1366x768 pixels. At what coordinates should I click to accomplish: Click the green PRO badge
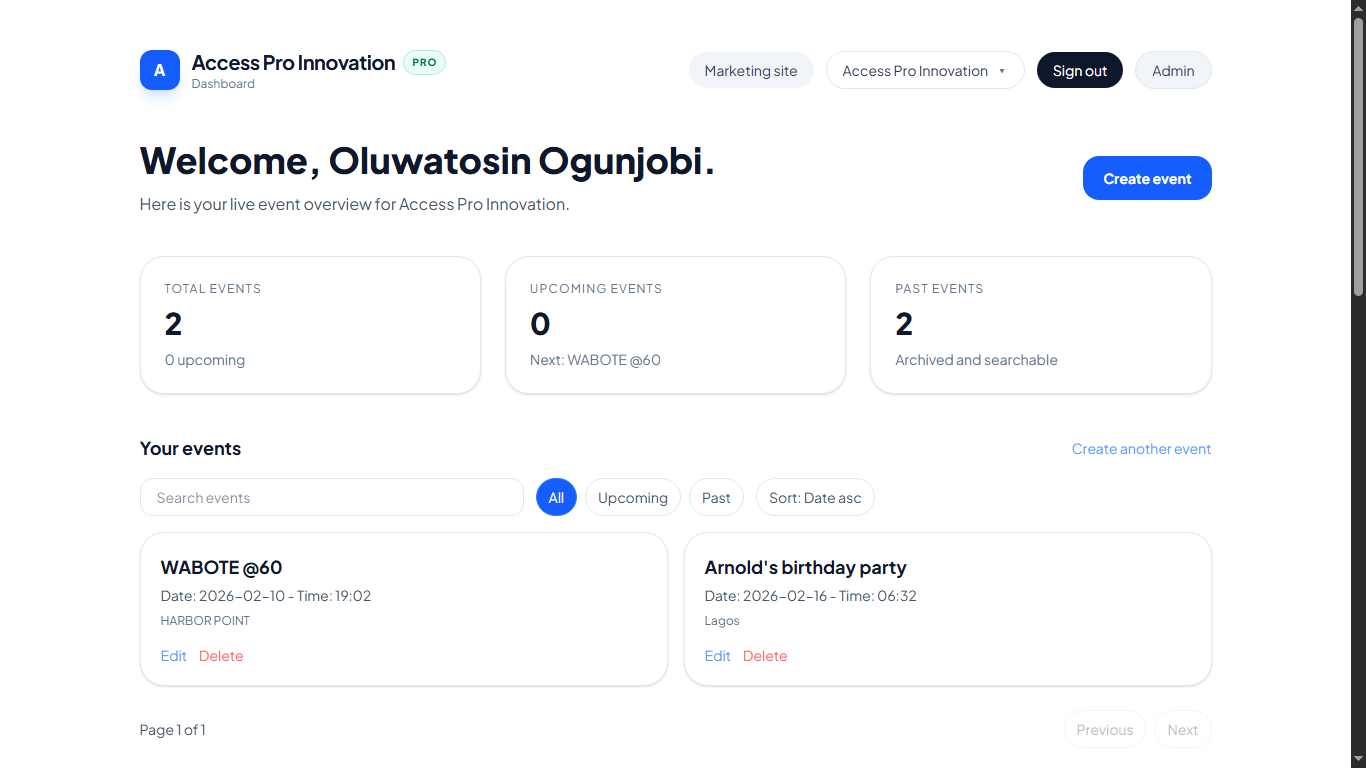(424, 62)
